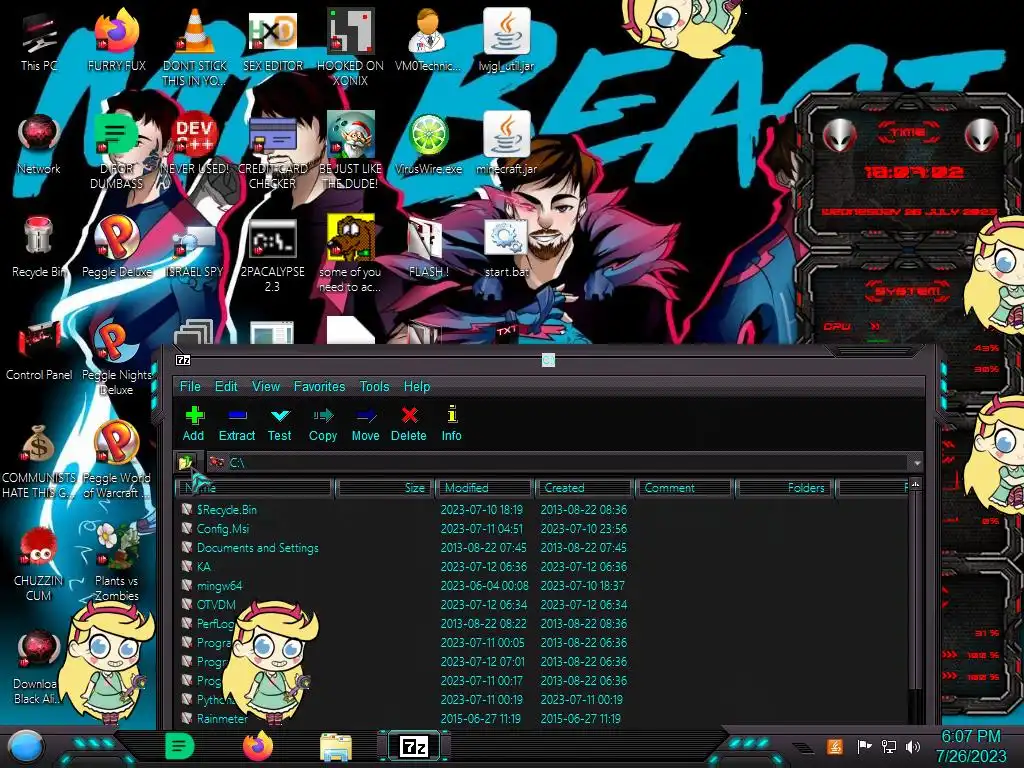Viewport: 1024px width, 768px height.
Task: Select the VLC cone desktop icon
Action: (194, 46)
